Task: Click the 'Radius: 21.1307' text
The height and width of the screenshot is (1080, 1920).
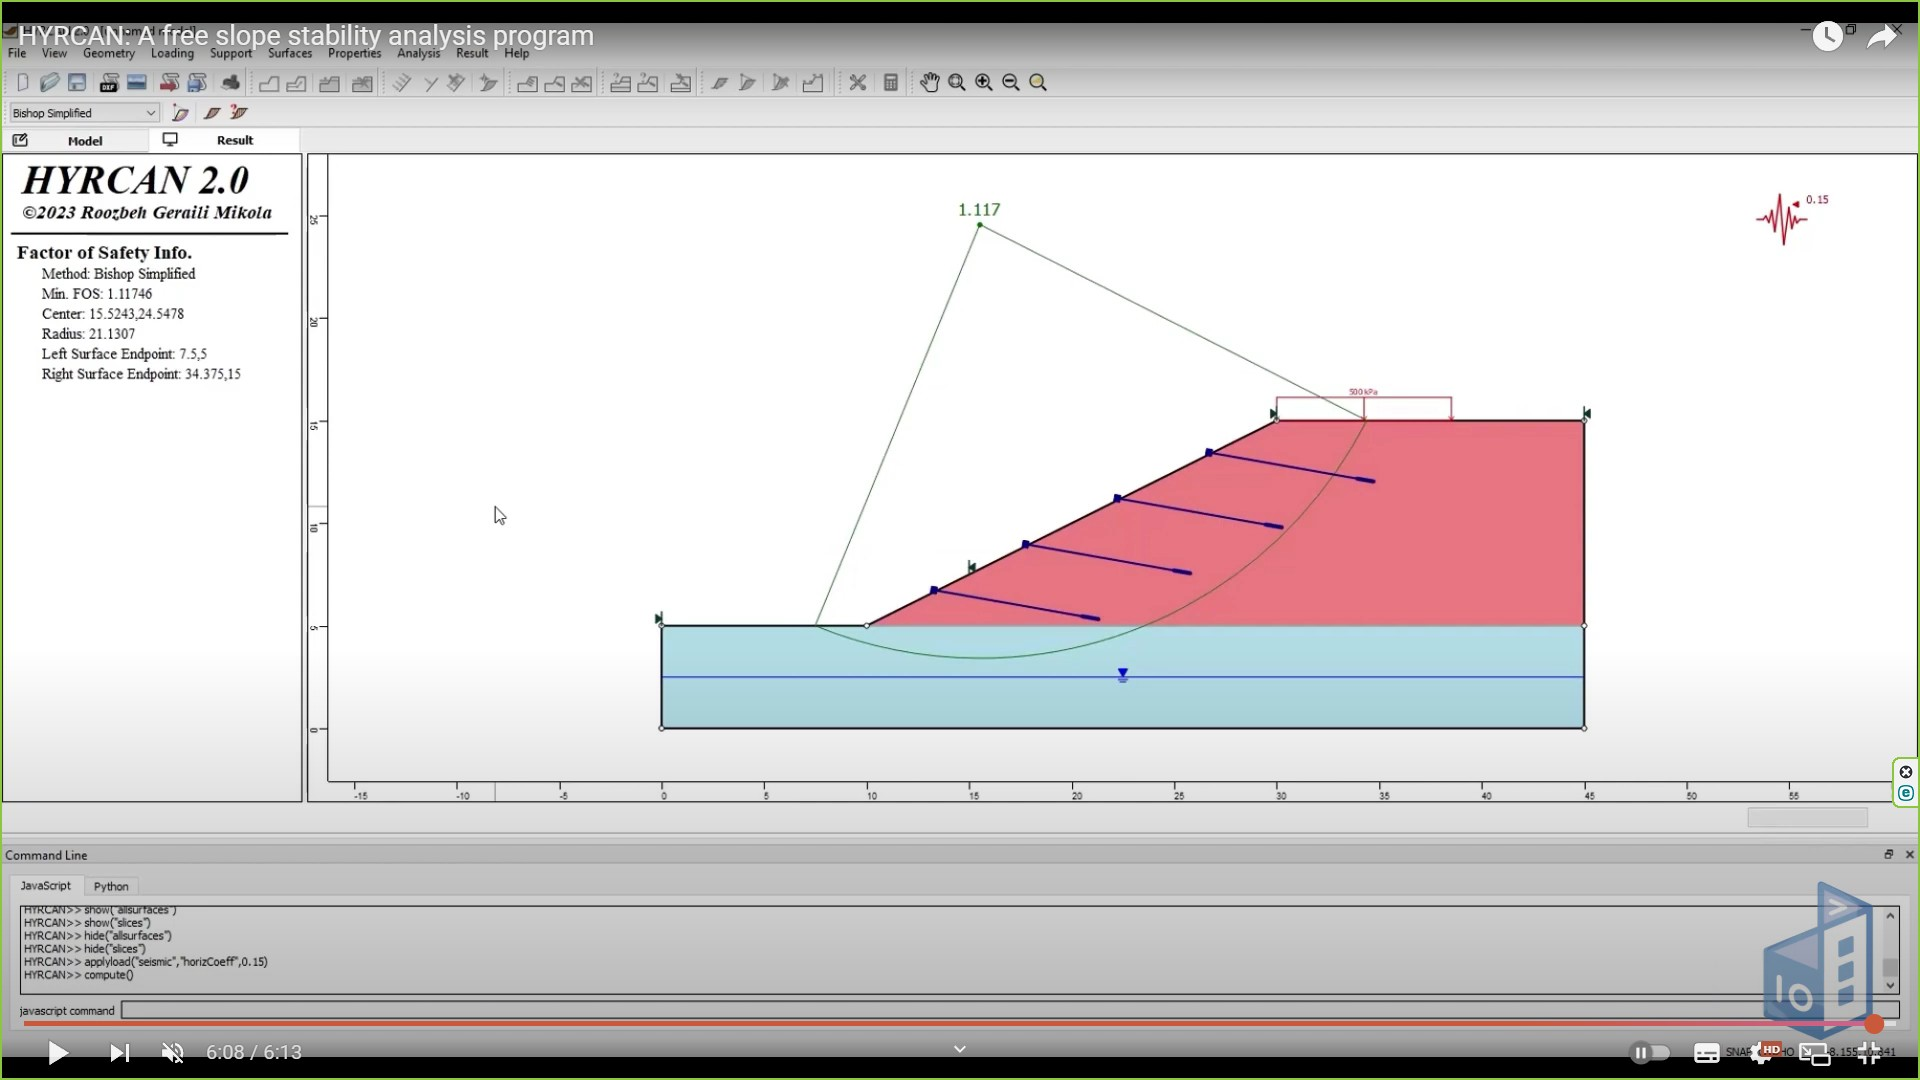Action: pos(88,334)
